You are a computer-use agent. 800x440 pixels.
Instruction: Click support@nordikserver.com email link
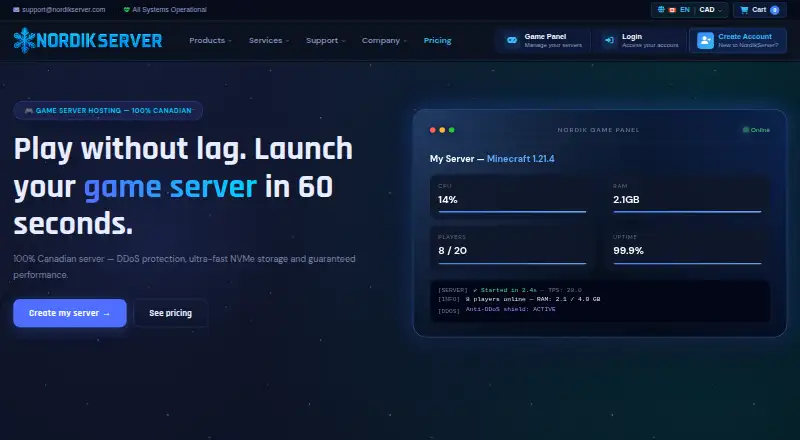(64, 10)
